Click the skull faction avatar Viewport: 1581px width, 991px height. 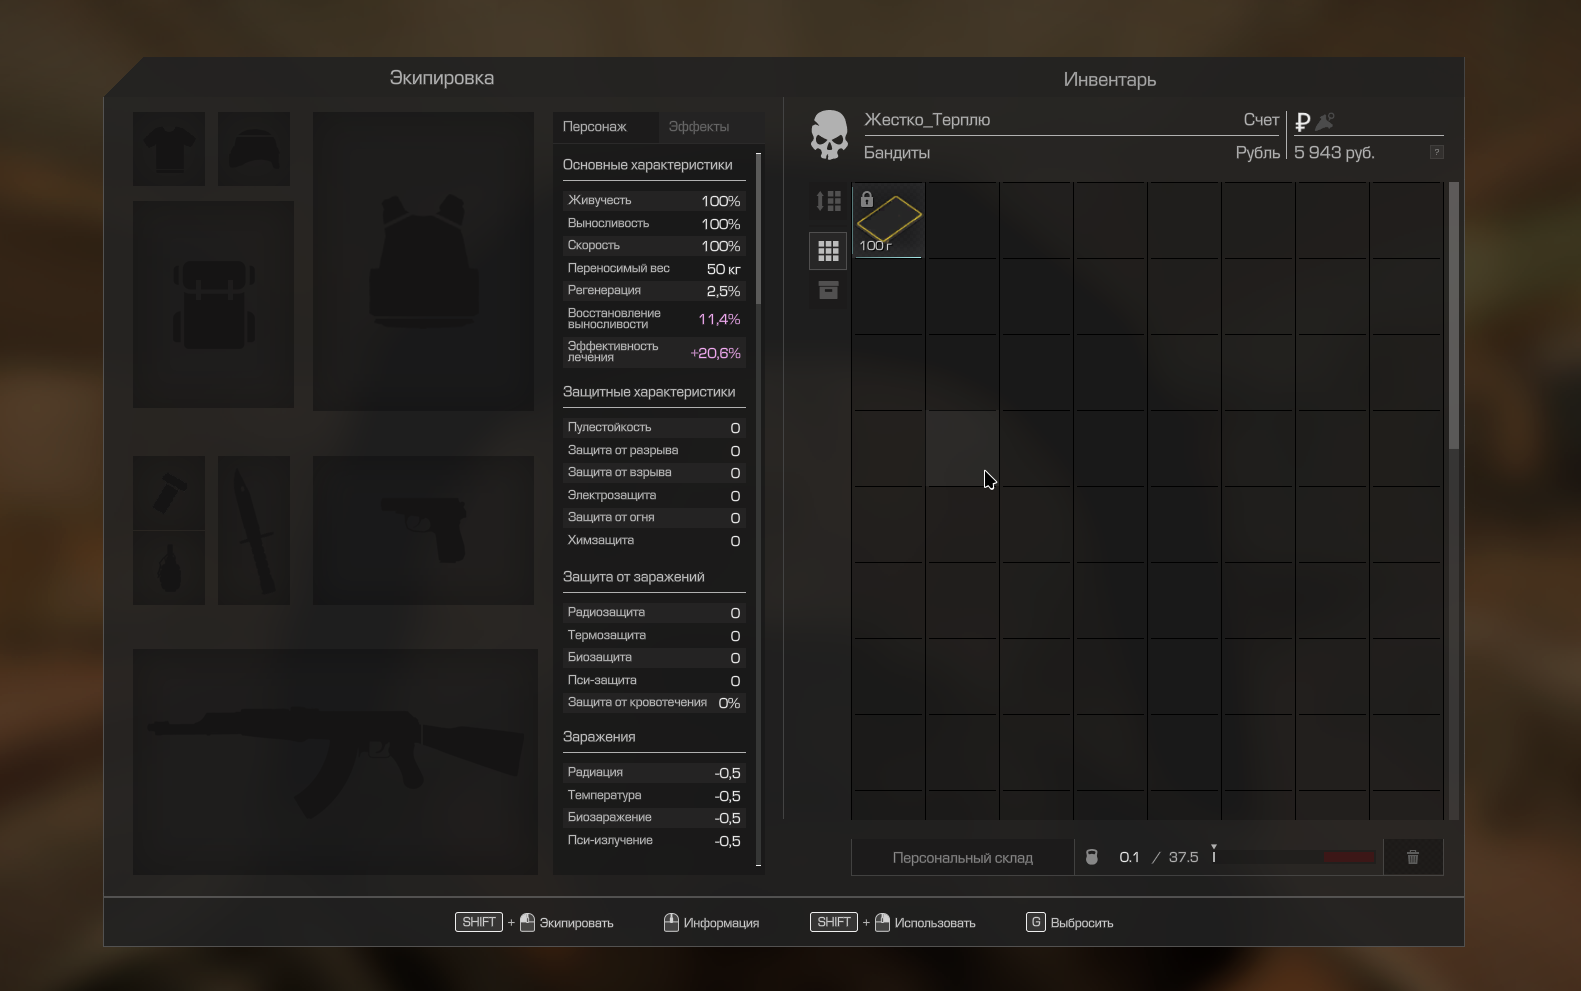(829, 135)
